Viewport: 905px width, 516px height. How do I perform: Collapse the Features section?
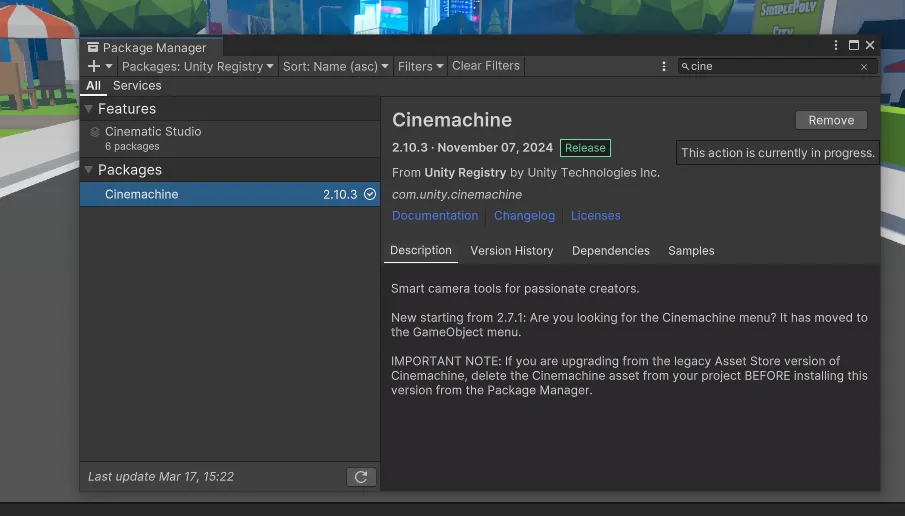point(88,109)
